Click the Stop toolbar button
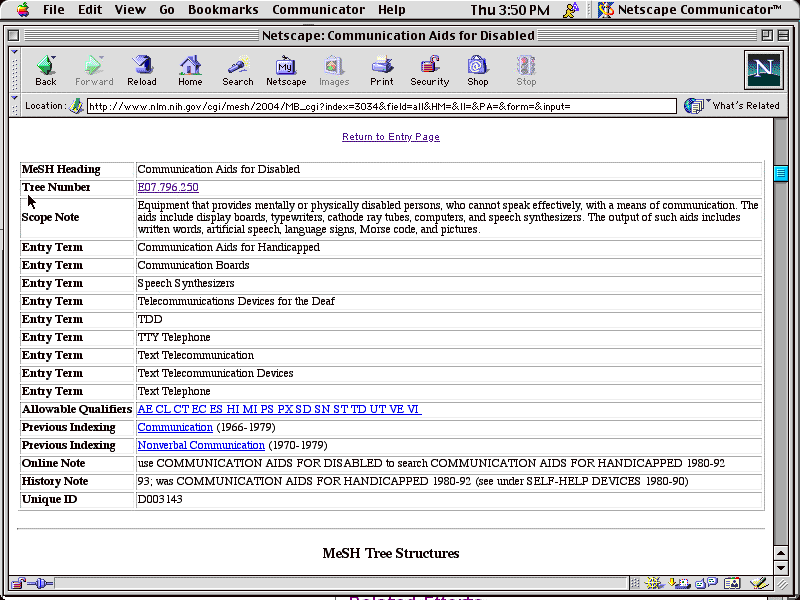This screenshot has height=600, width=800. [x=526, y=70]
